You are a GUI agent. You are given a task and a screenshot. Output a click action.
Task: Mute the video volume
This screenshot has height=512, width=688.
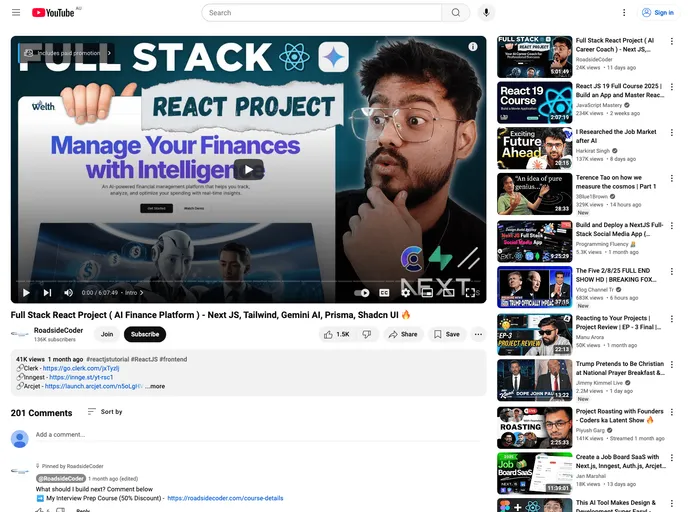pyautogui.click(x=68, y=293)
